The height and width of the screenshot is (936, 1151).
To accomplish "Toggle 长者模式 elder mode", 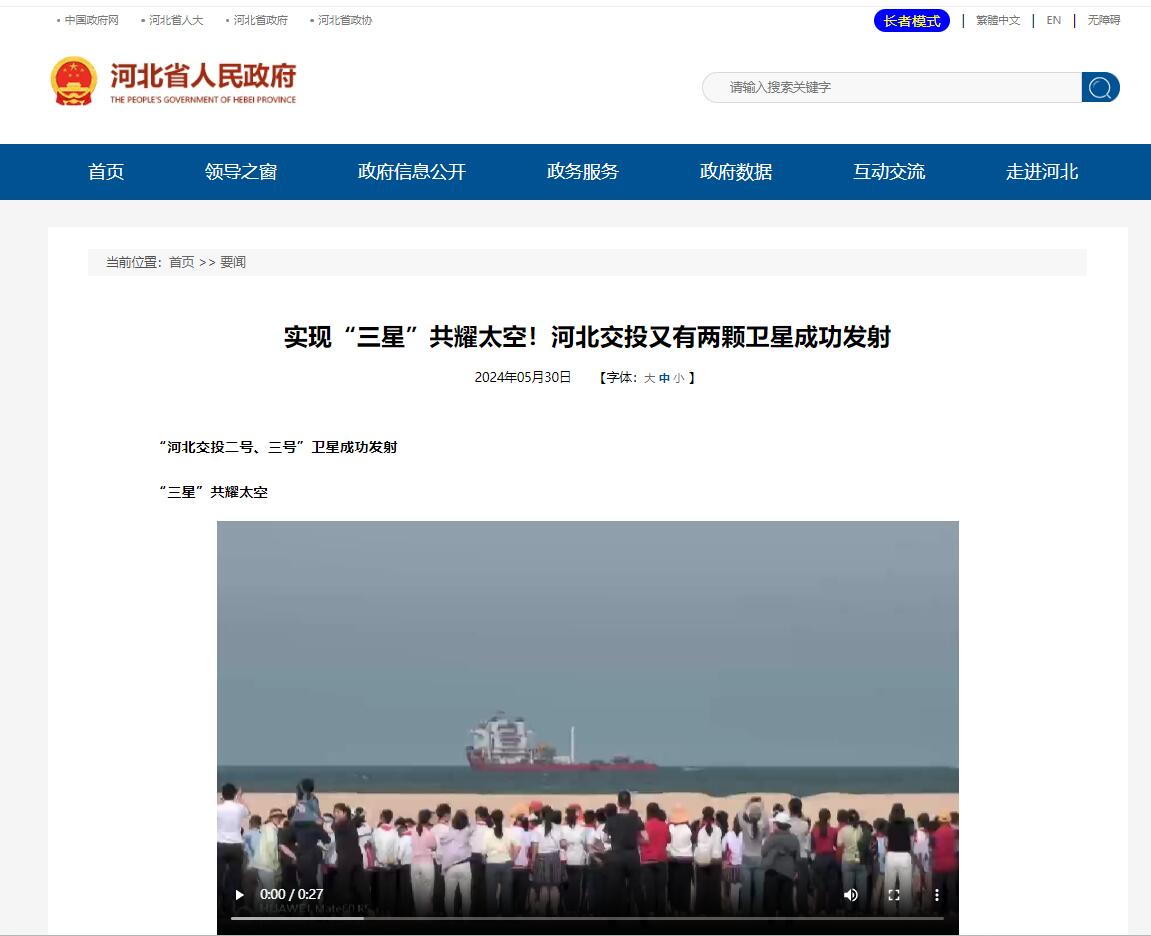I will (x=912, y=21).
